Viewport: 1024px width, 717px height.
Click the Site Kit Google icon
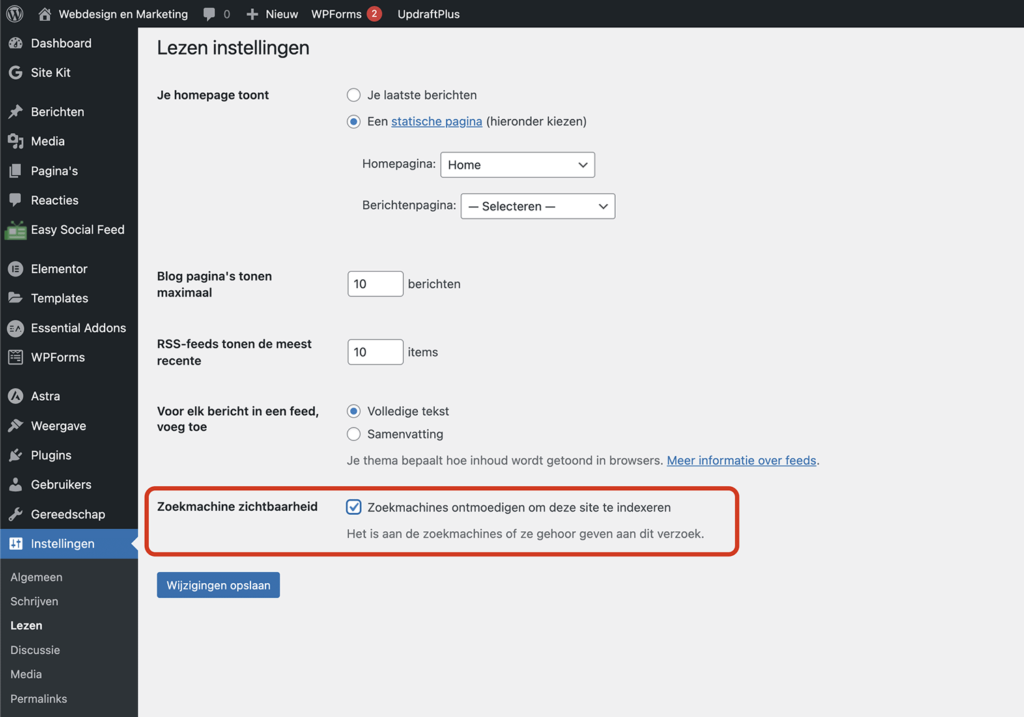(15, 73)
